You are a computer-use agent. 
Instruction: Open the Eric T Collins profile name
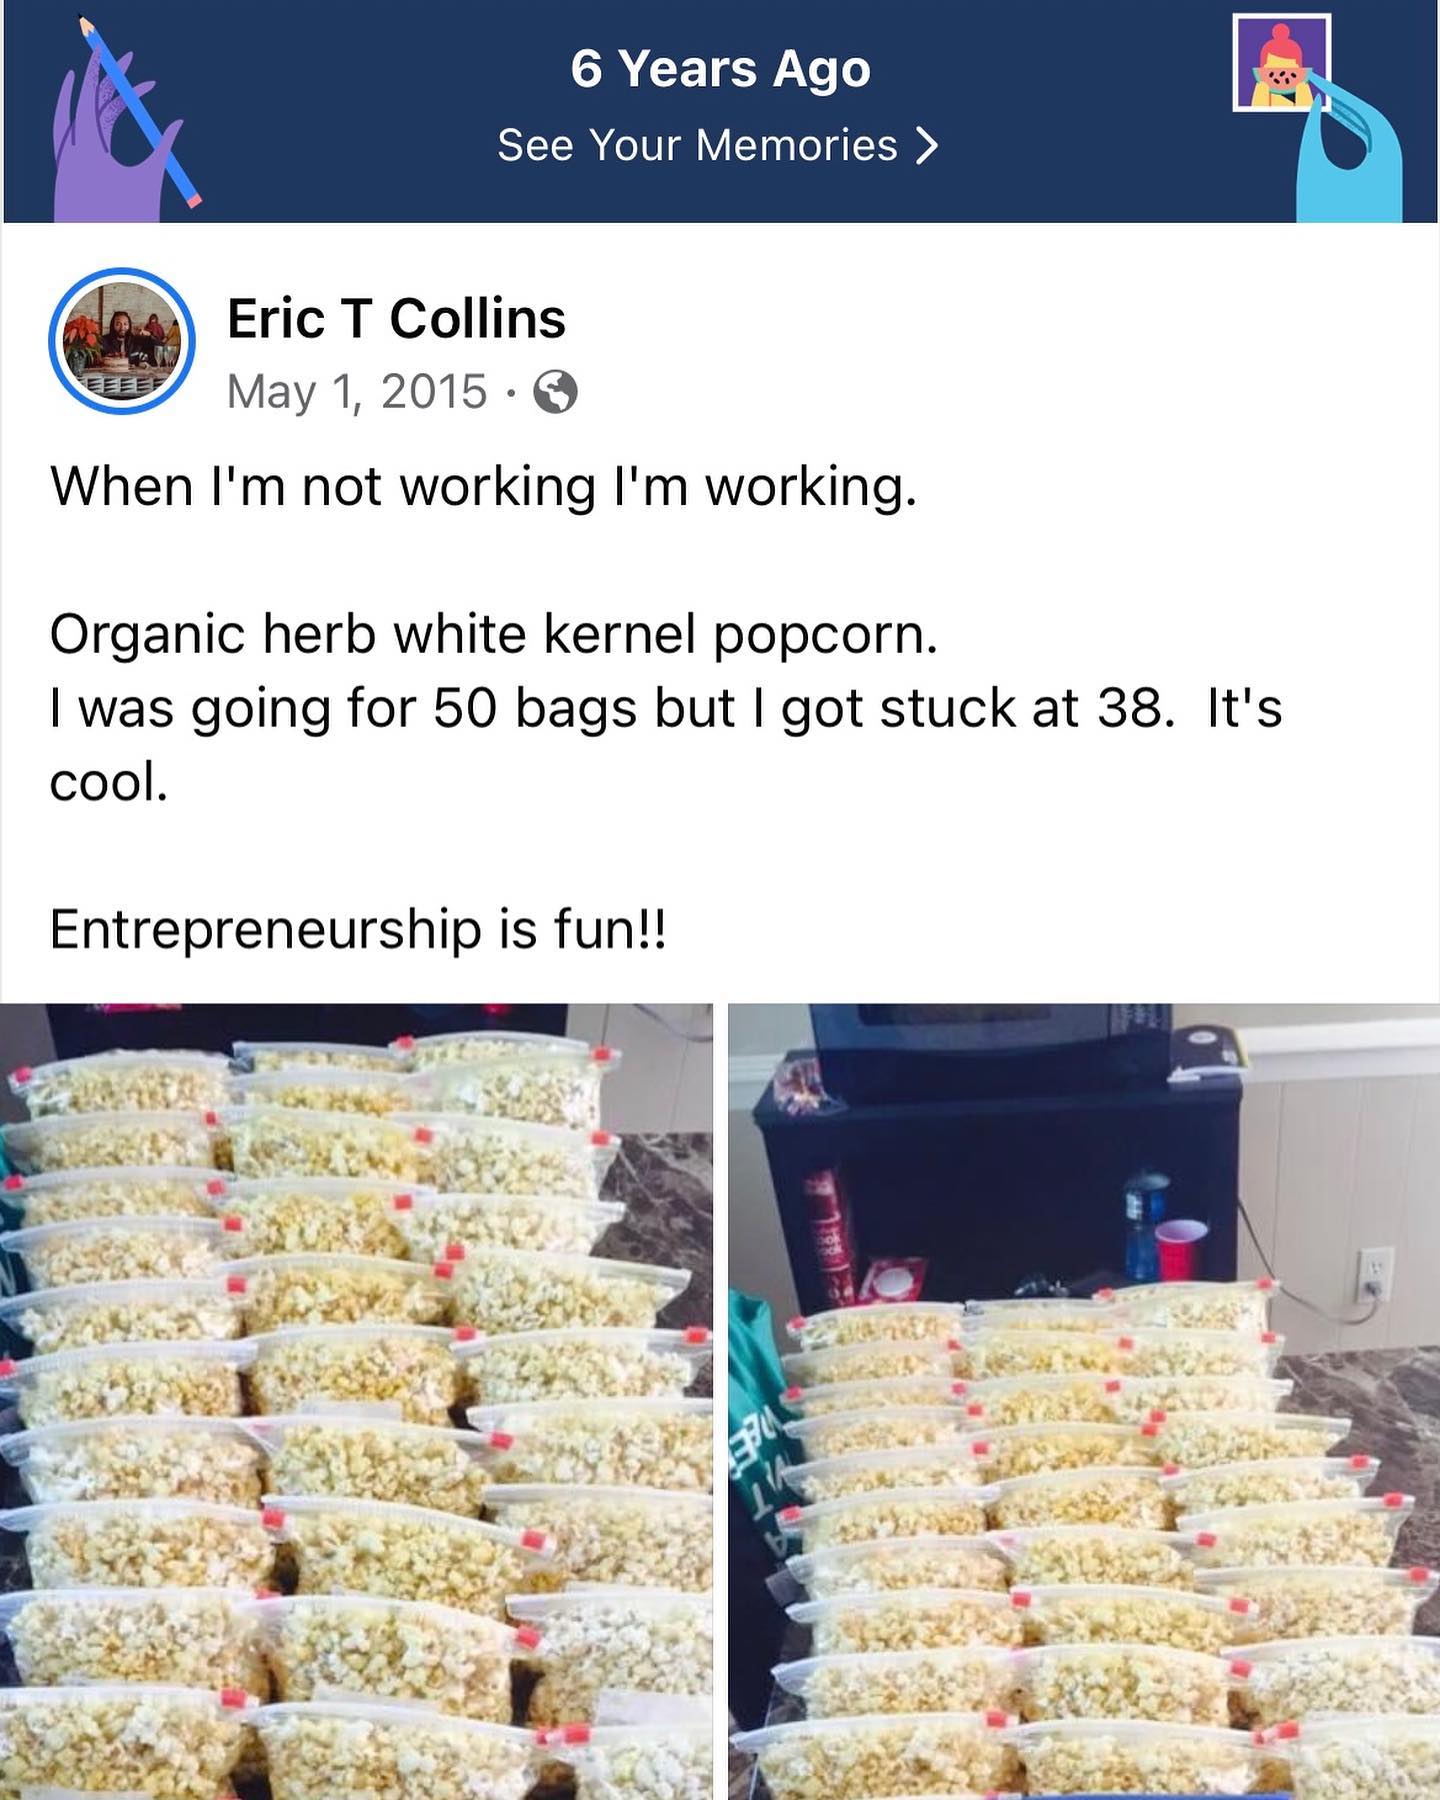pos(396,319)
